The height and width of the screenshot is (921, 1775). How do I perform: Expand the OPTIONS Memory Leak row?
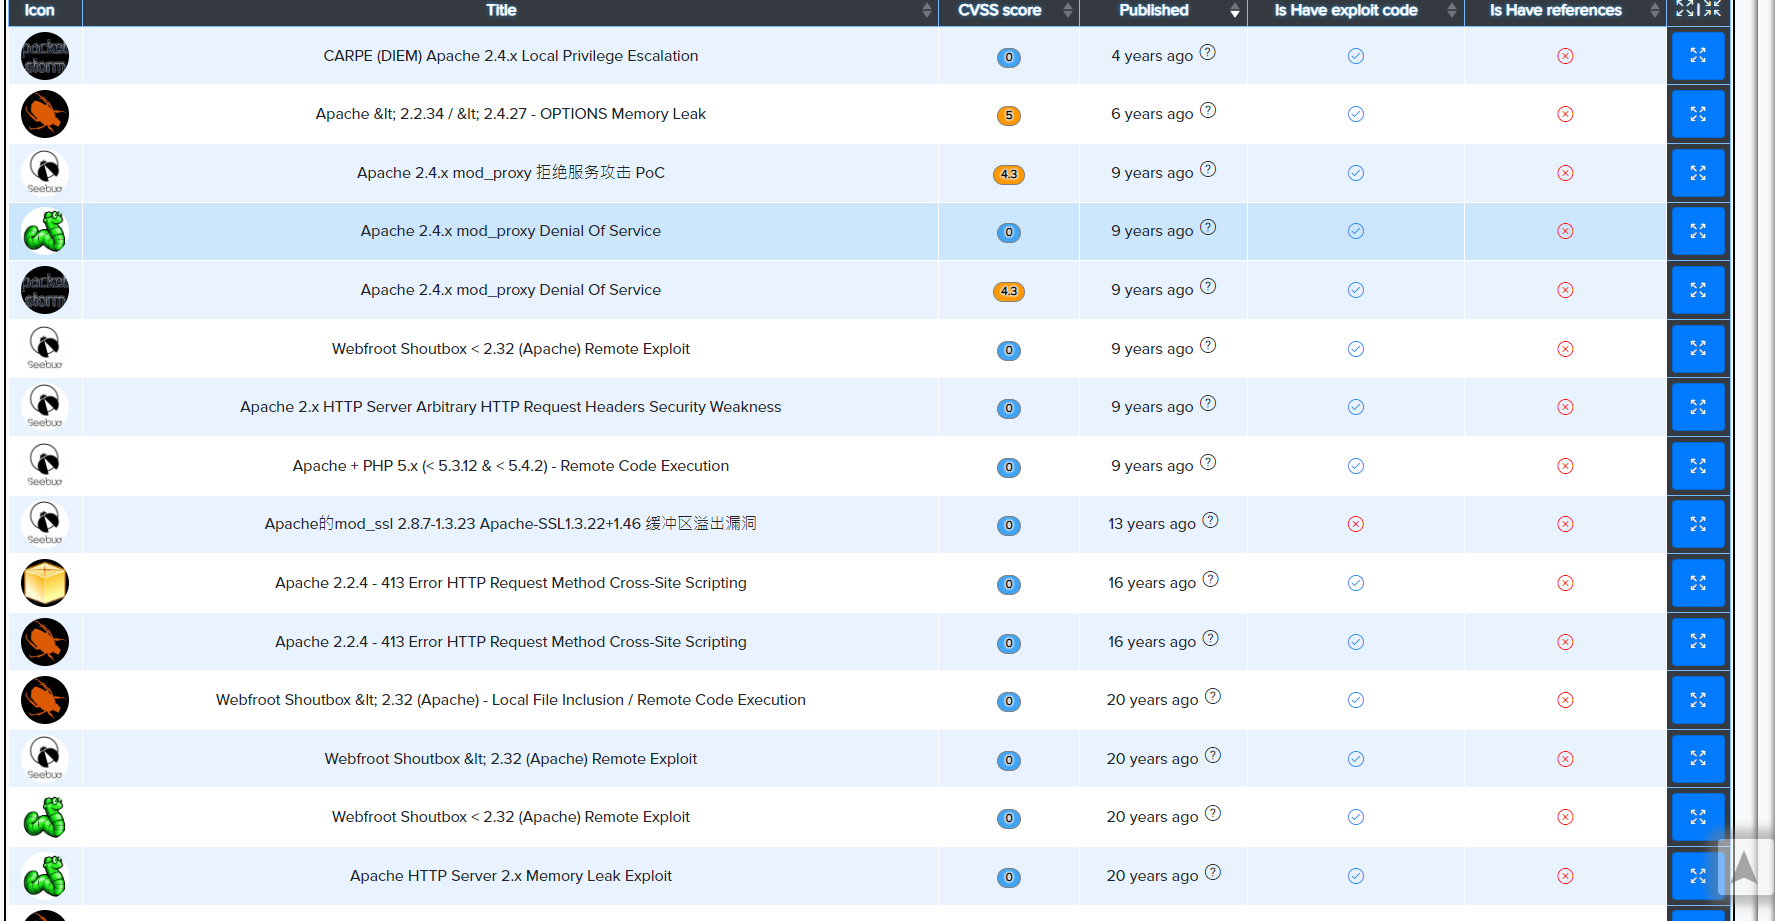click(1698, 114)
